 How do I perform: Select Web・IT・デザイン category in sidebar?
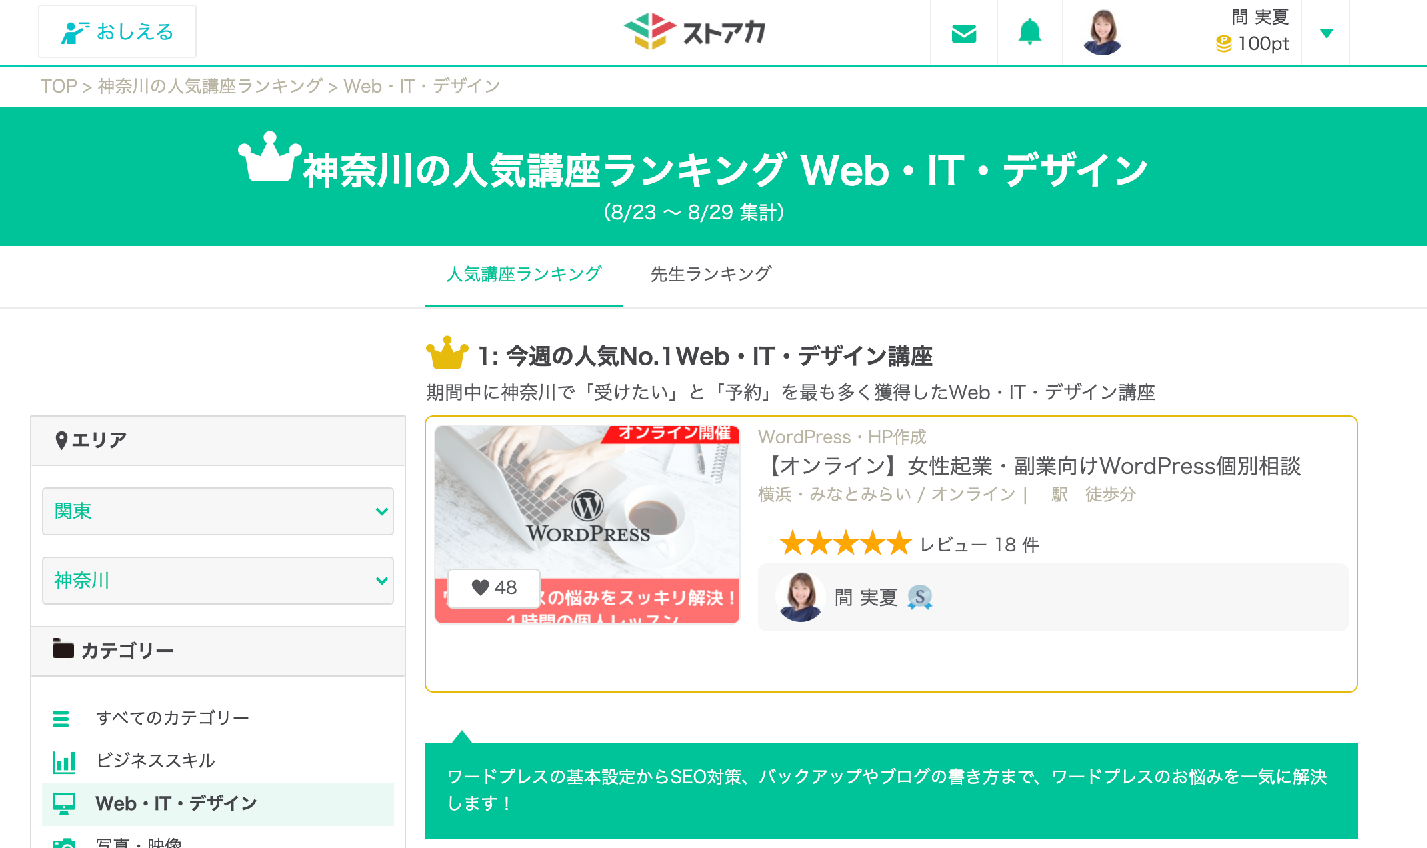pyautogui.click(x=218, y=804)
